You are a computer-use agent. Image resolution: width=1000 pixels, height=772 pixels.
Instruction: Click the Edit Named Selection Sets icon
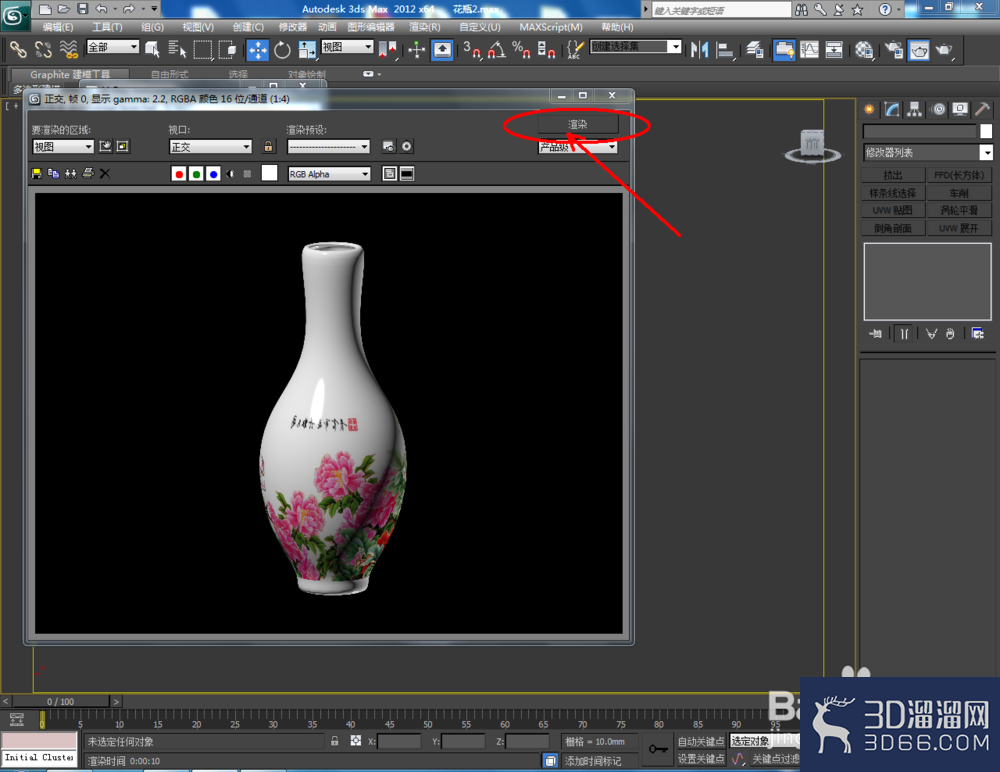[x=575, y=49]
